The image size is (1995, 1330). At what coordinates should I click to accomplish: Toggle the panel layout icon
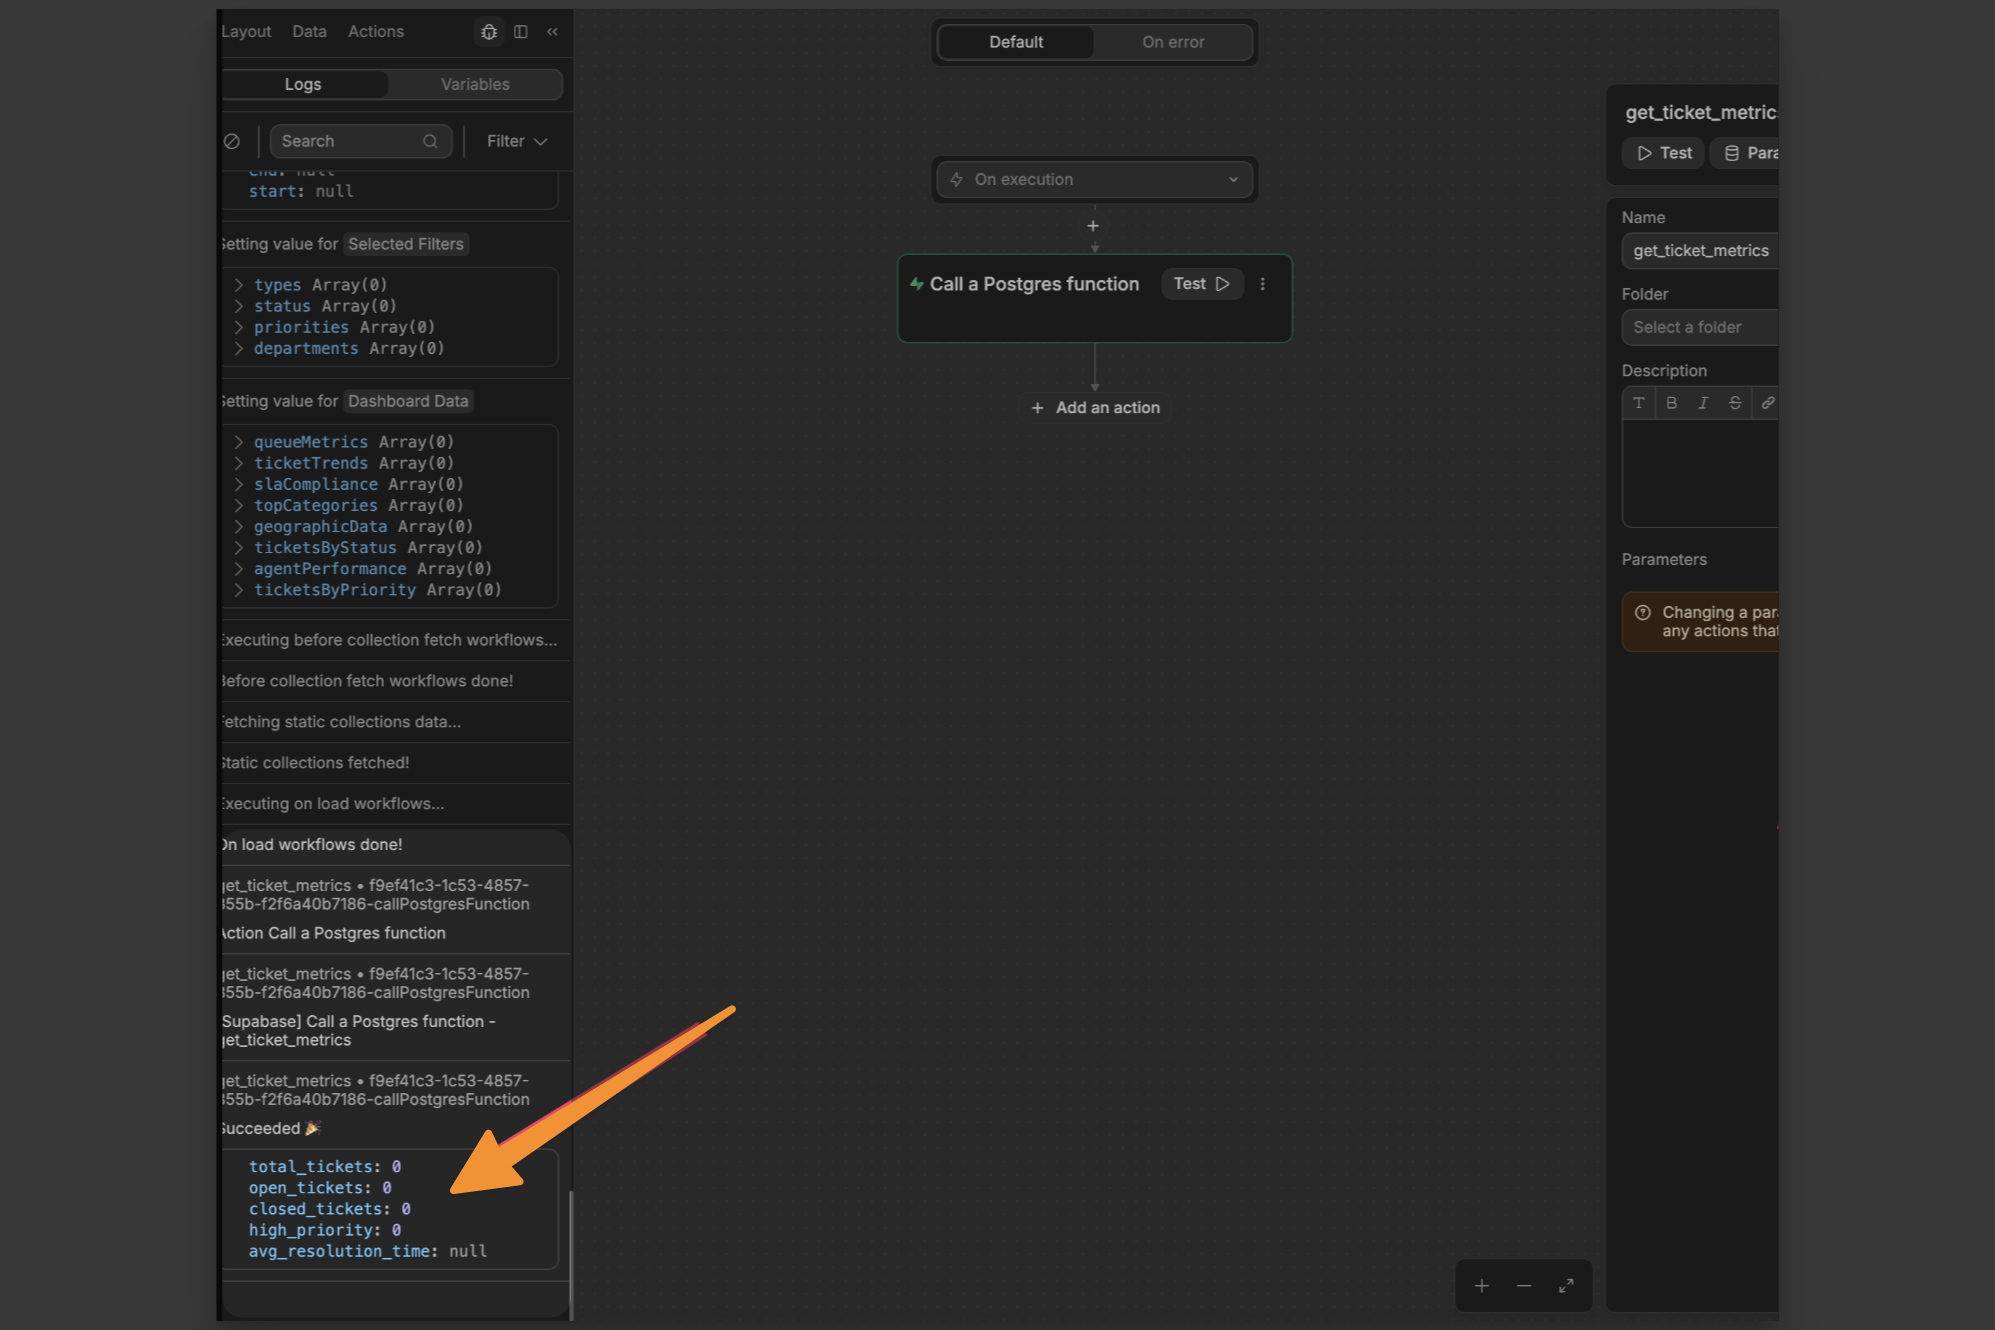pos(521,32)
